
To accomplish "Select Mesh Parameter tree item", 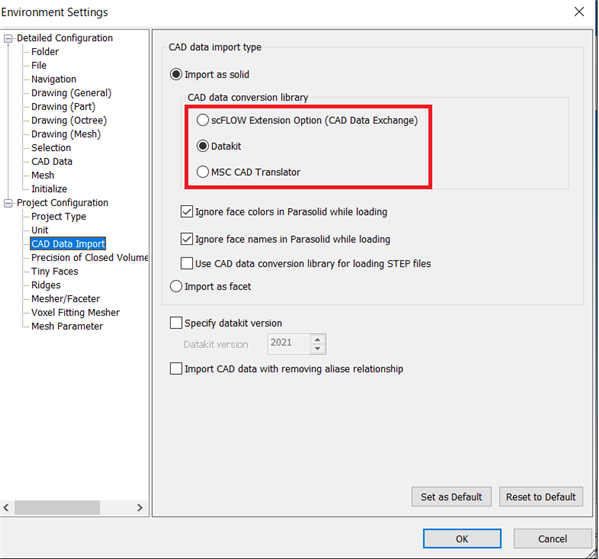I will tap(67, 327).
